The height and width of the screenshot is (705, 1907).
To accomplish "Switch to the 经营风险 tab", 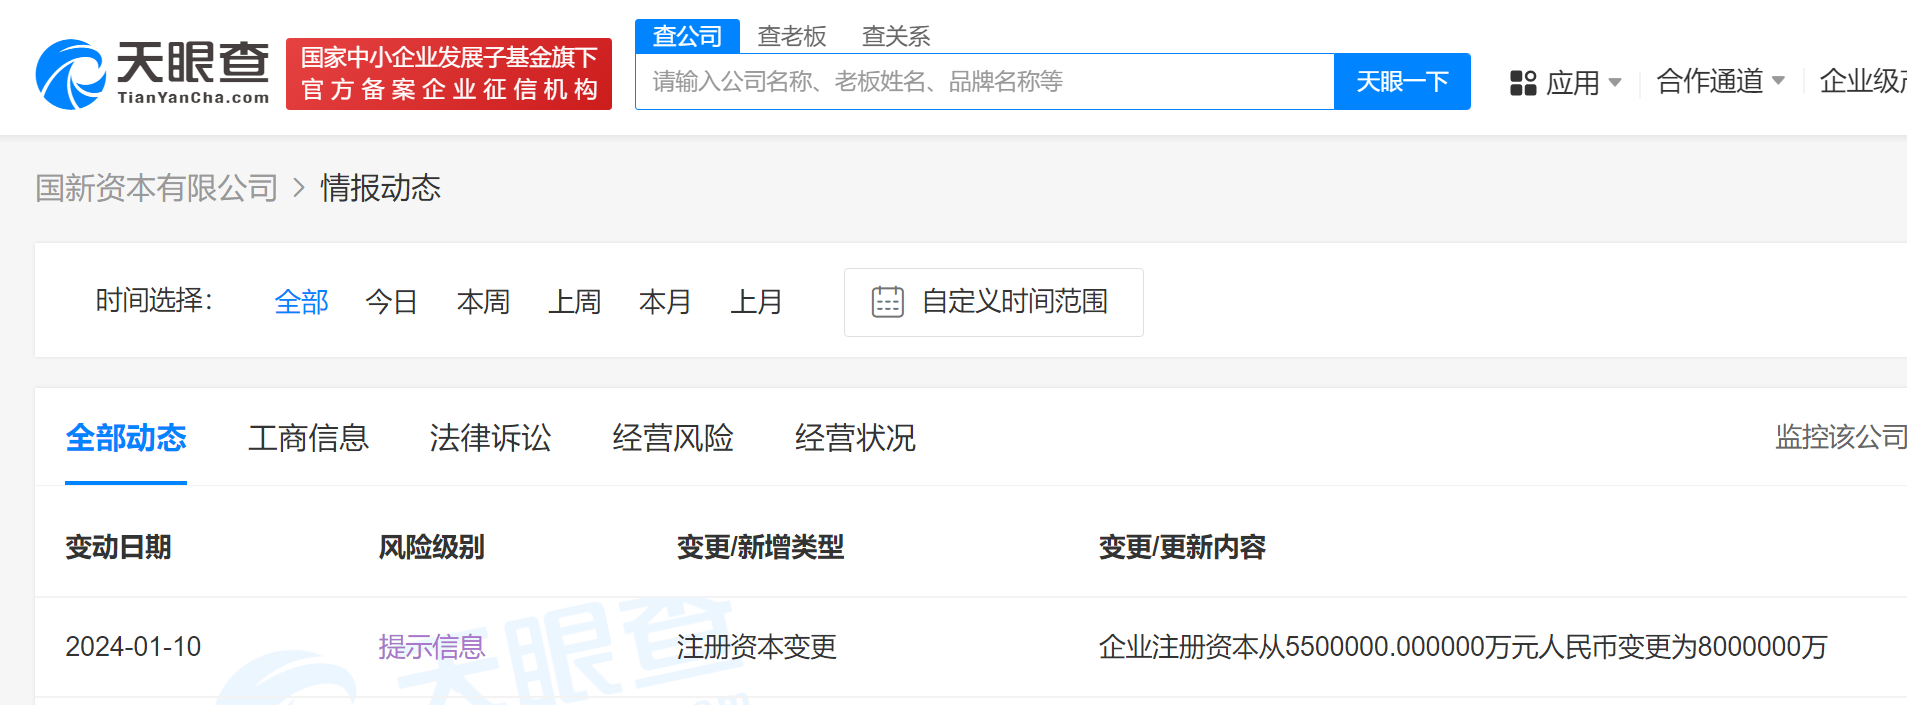I will click(673, 437).
